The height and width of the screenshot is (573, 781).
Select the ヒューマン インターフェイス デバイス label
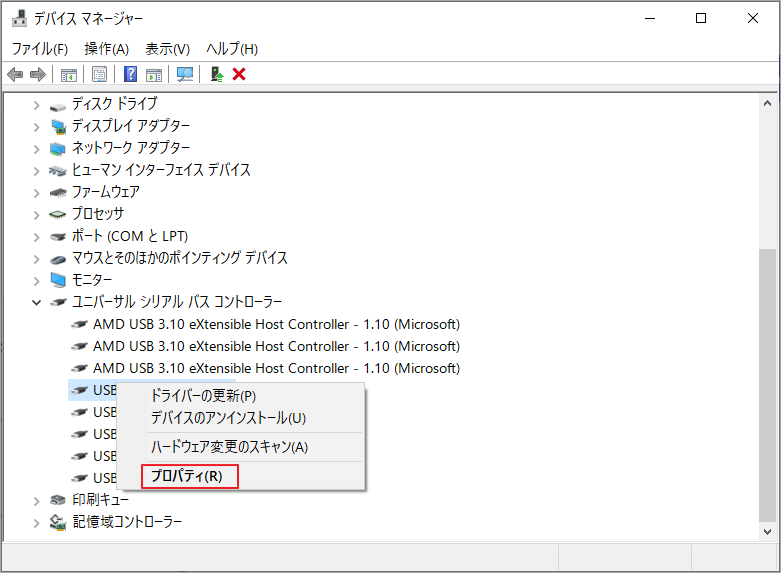pos(161,170)
